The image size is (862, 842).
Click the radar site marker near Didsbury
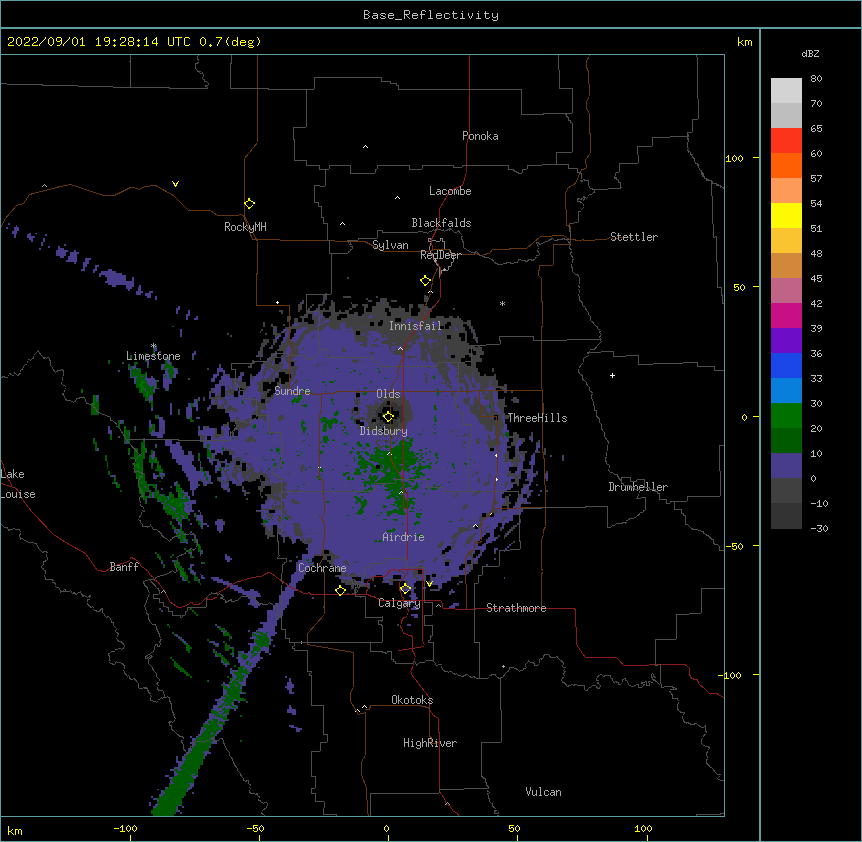click(x=388, y=417)
